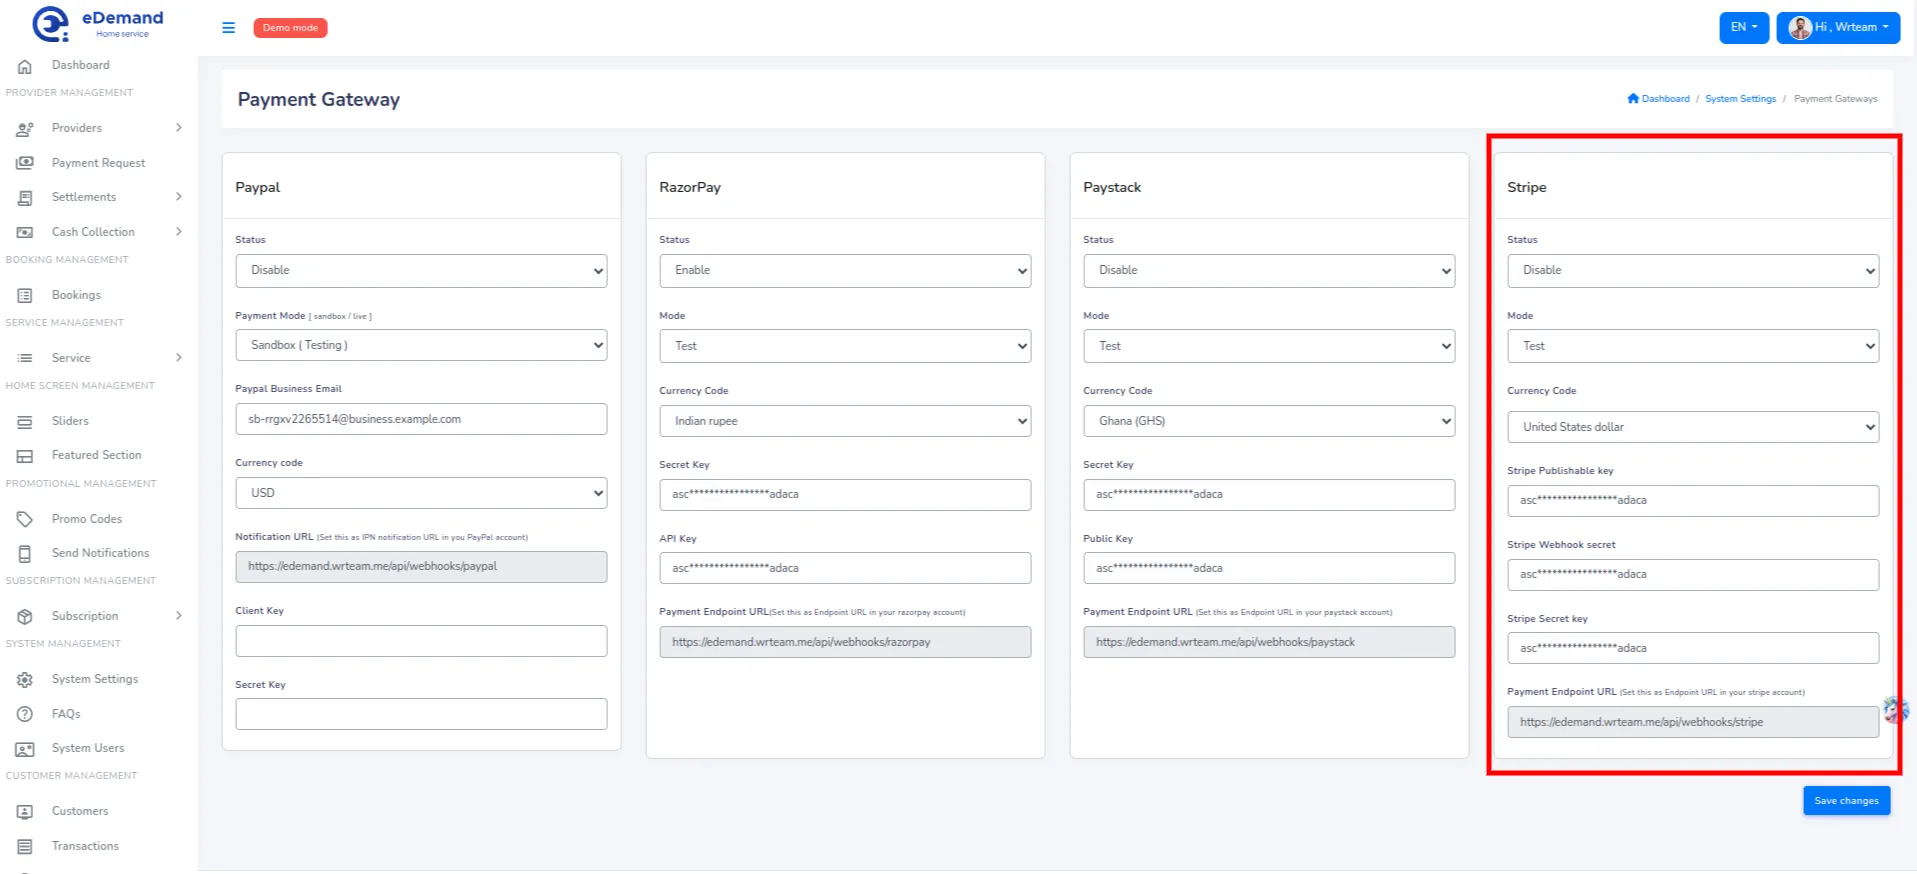The height and width of the screenshot is (874, 1917).
Task: Click the Payment Request icon
Action: (x=25, y=163)
